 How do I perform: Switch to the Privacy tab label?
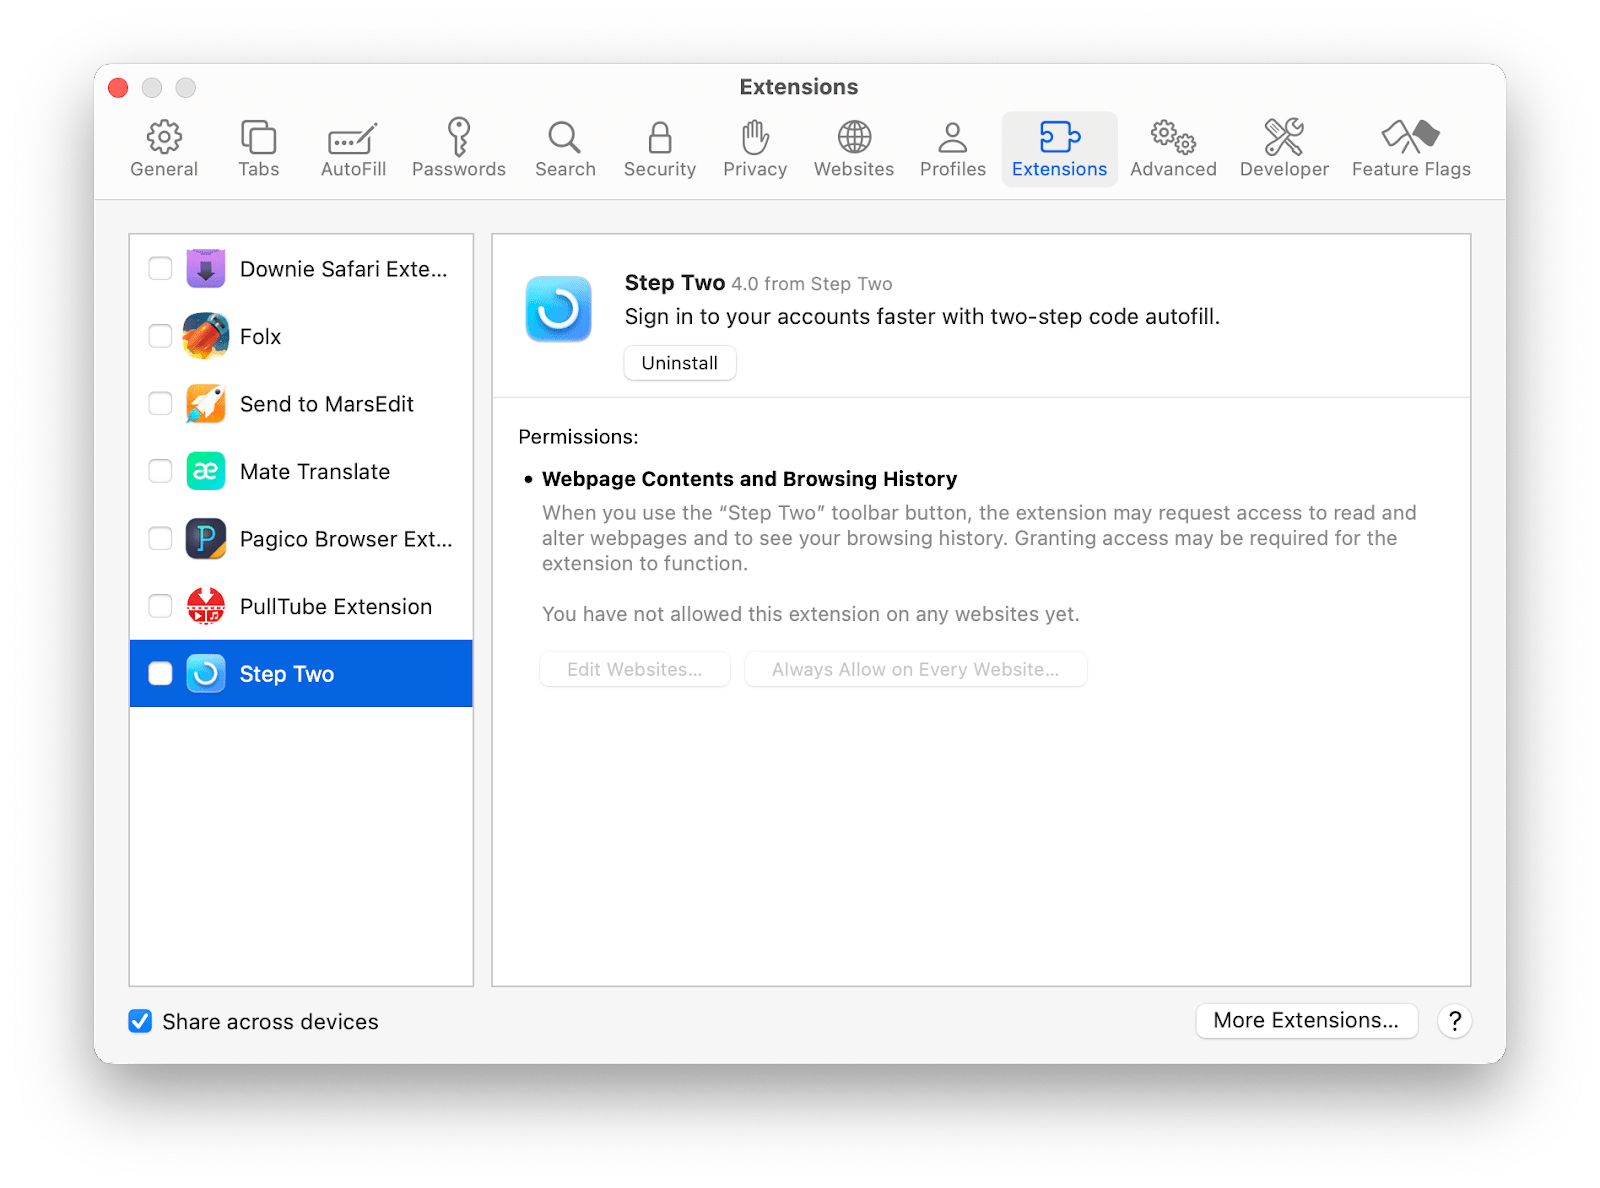click(x=755, y=169)
